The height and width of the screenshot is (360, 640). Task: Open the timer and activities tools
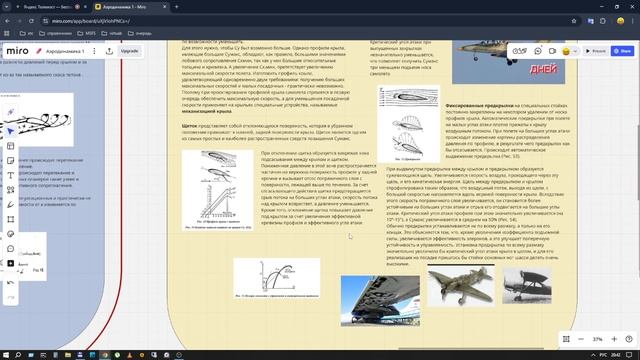(x=520, y=51)
